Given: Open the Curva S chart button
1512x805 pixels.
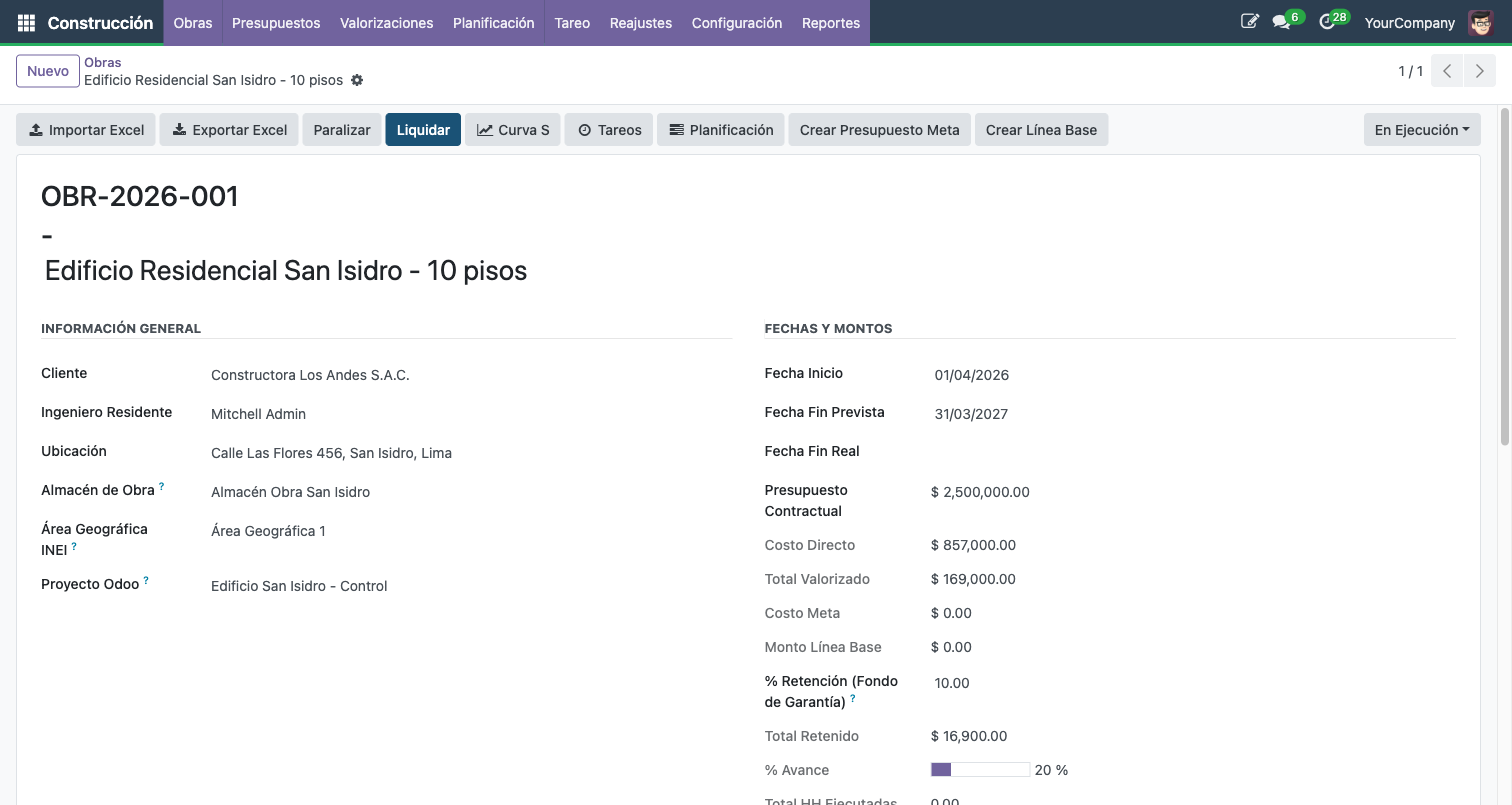Looking at the screenshot, I should (x=513, y=130).
